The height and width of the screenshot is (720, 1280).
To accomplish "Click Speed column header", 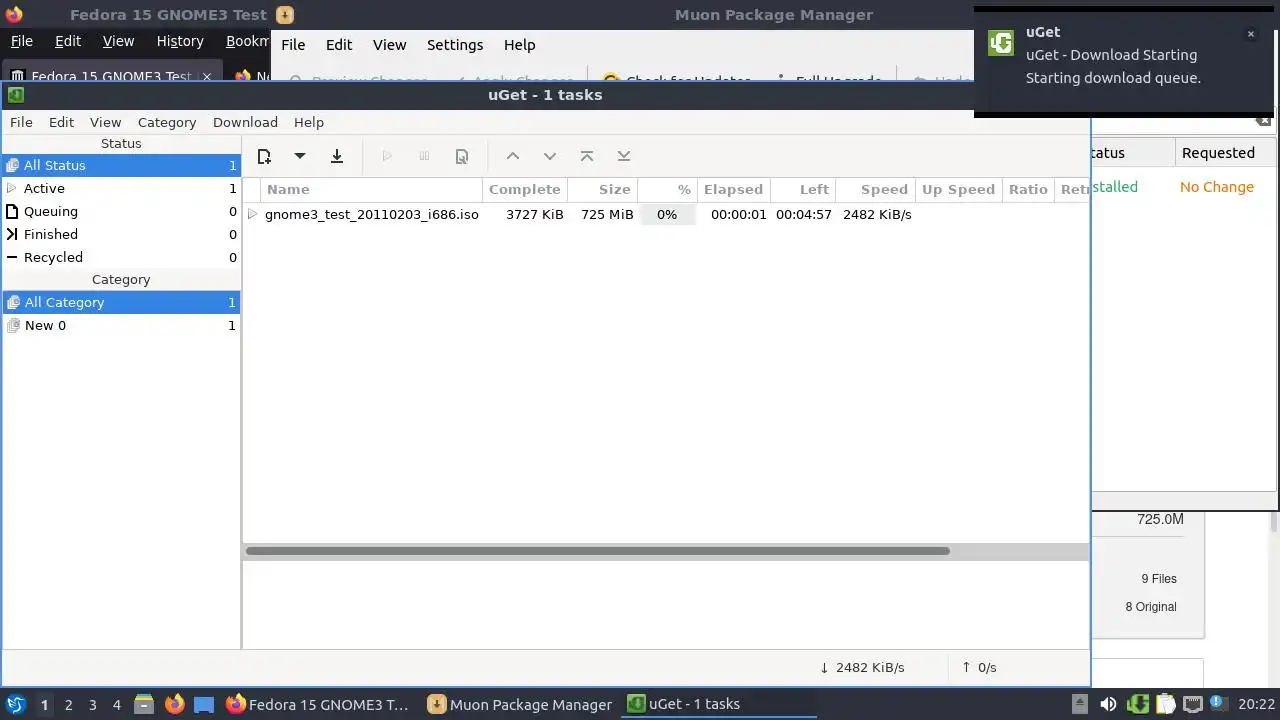I will 875,189.
